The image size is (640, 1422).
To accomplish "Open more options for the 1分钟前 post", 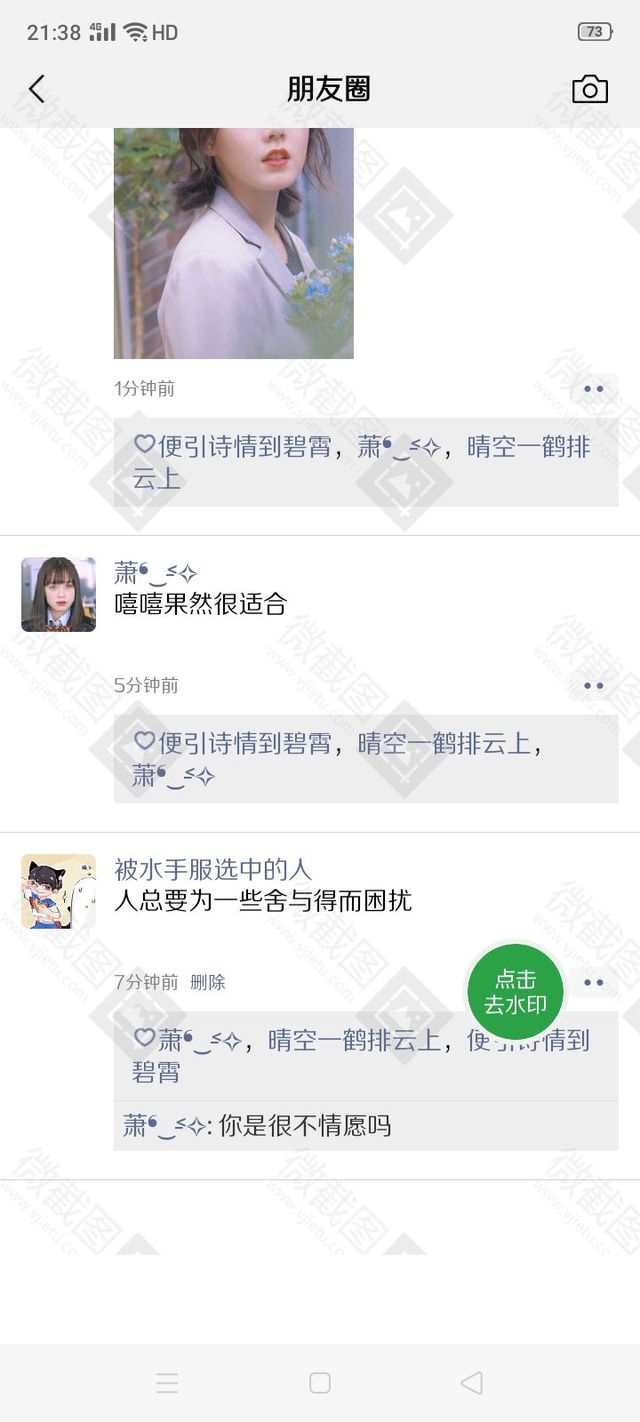I will click(594, 389).
